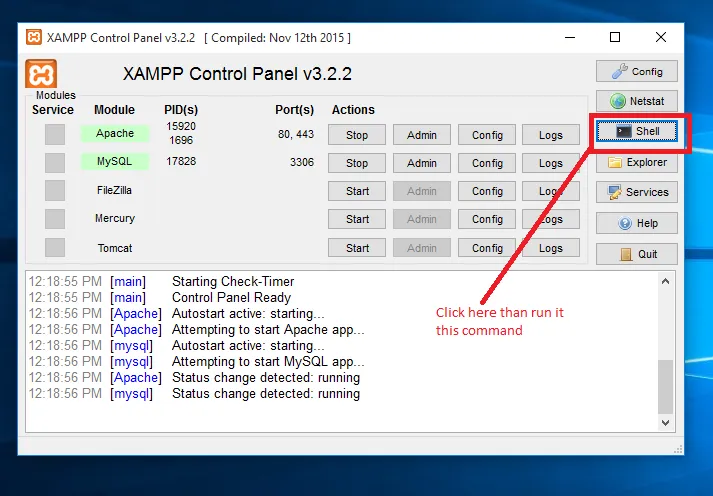The height and width of the screenshot is (496, 713).
Task: Toggle the Mercury service checkbox
Action: [x=55, y=219]
